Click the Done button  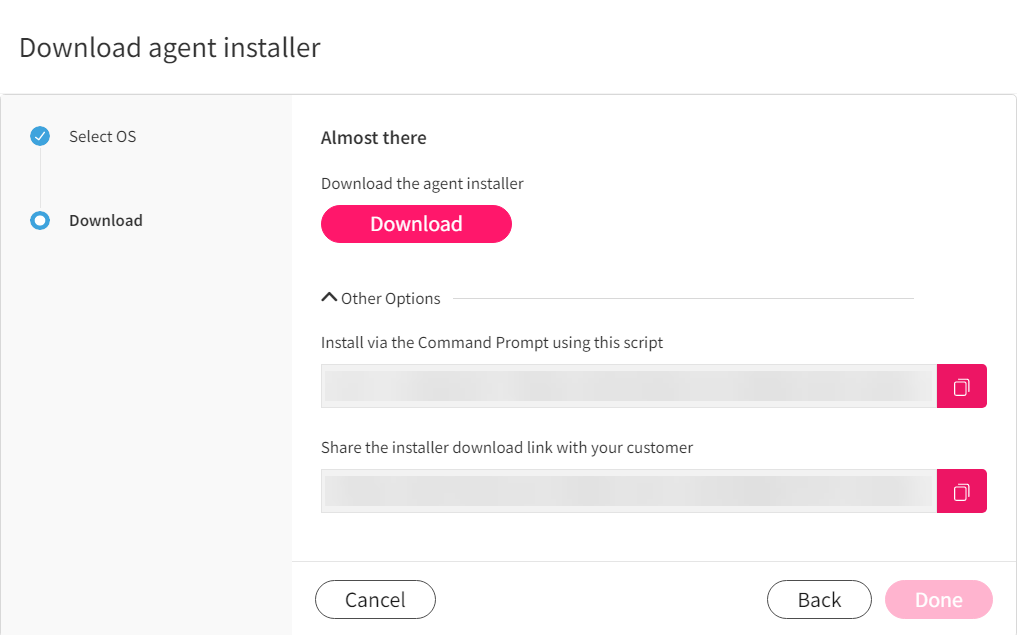939,599
